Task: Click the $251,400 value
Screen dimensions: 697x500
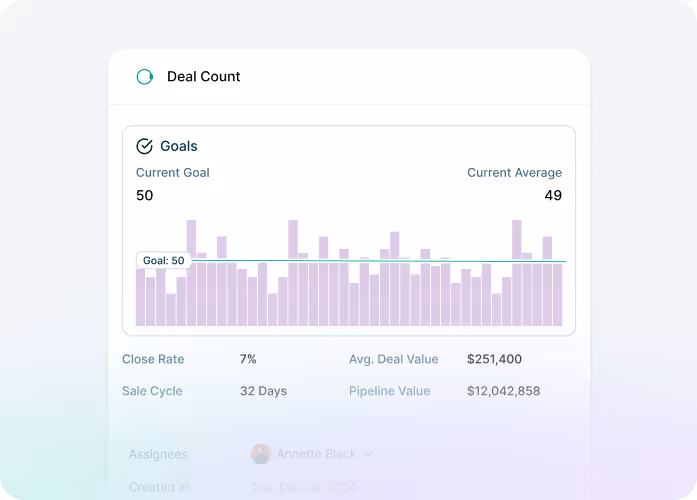Action: 494,359
